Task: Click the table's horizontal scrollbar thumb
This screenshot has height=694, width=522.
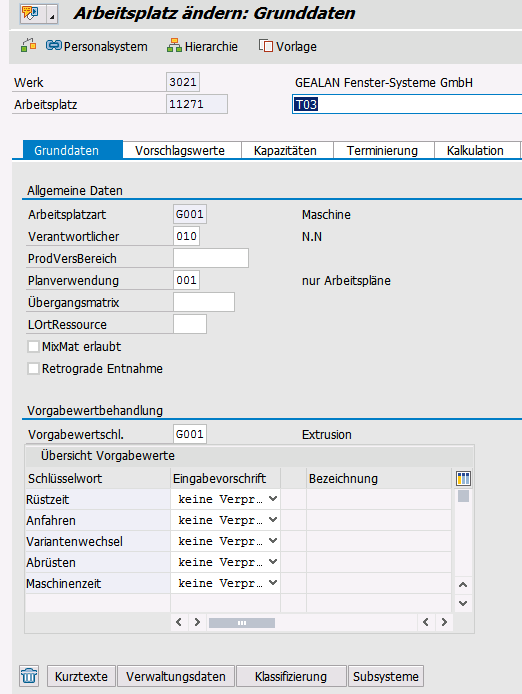Action: tap(242, 623)
